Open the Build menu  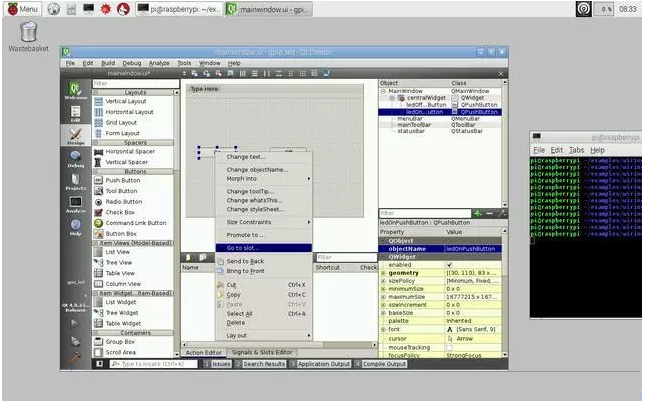pyautogui.click(x=107, y=63)
